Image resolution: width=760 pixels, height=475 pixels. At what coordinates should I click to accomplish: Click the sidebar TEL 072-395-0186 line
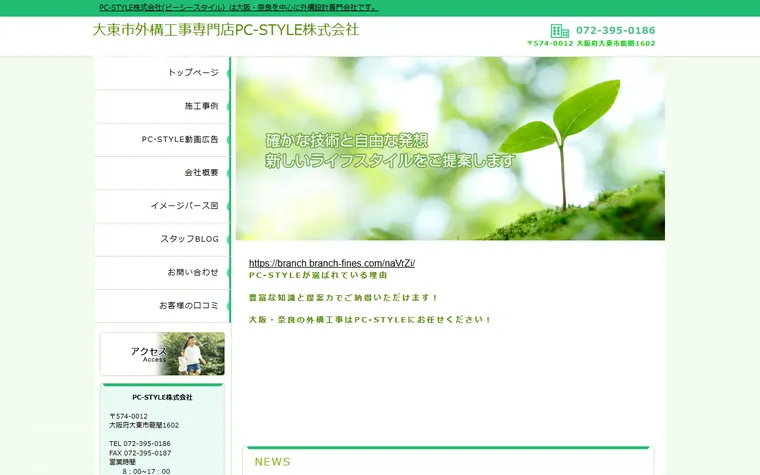point(140,443)
